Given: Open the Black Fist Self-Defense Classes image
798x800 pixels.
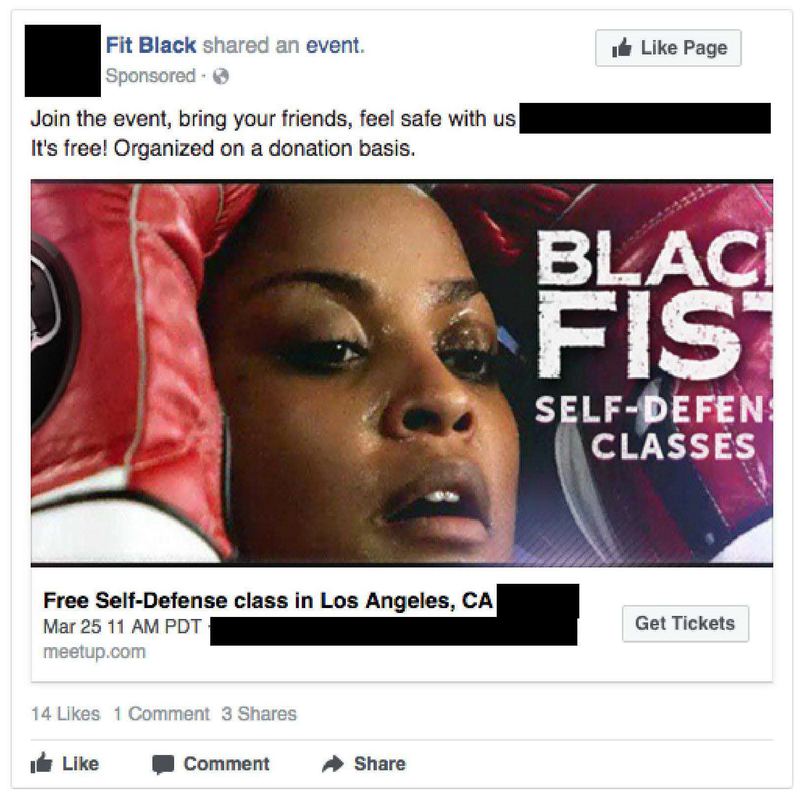Looking at the screenshot, I should point(402,373).
